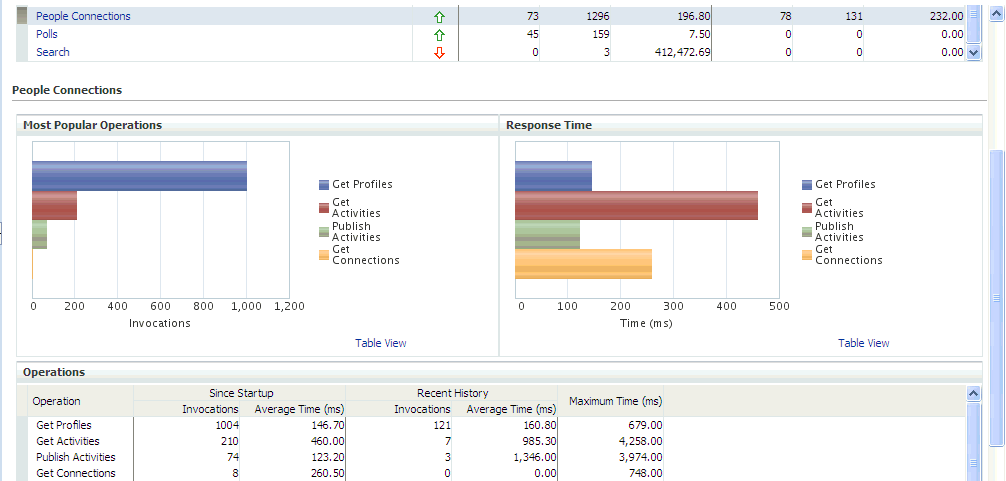Click 985.30 recent average for Get Activities
The width and height of the screenshot is (1006, 481).
point(539,441)
